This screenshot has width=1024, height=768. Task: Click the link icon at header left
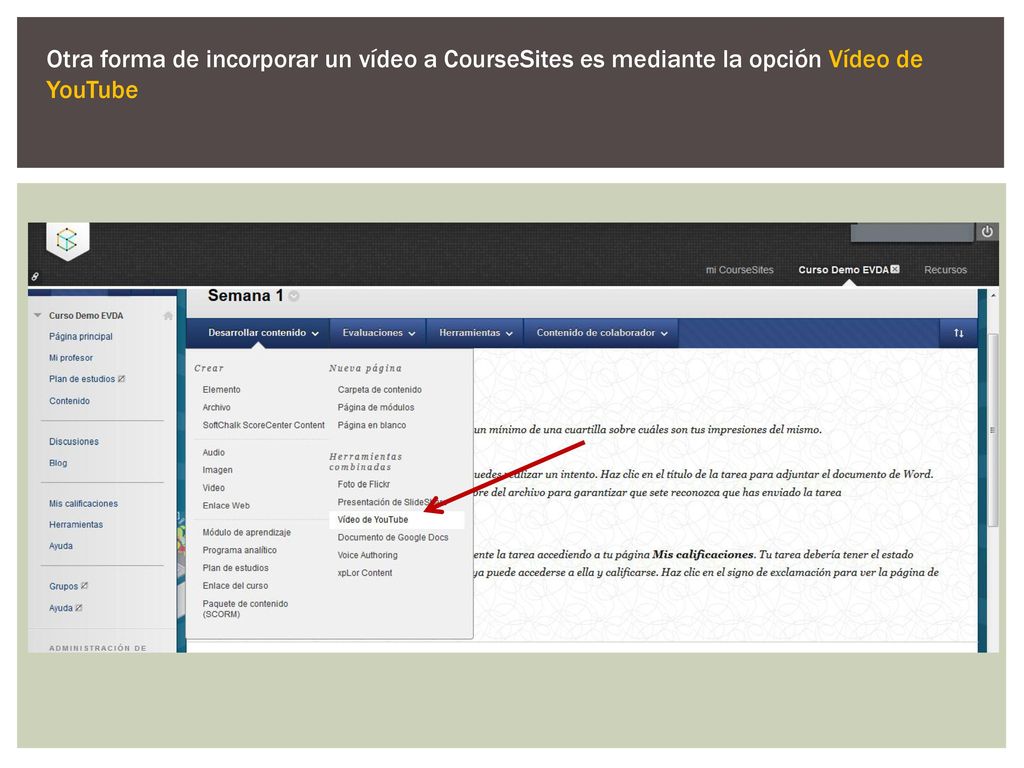pyautogui.click(x=35, y=277)
